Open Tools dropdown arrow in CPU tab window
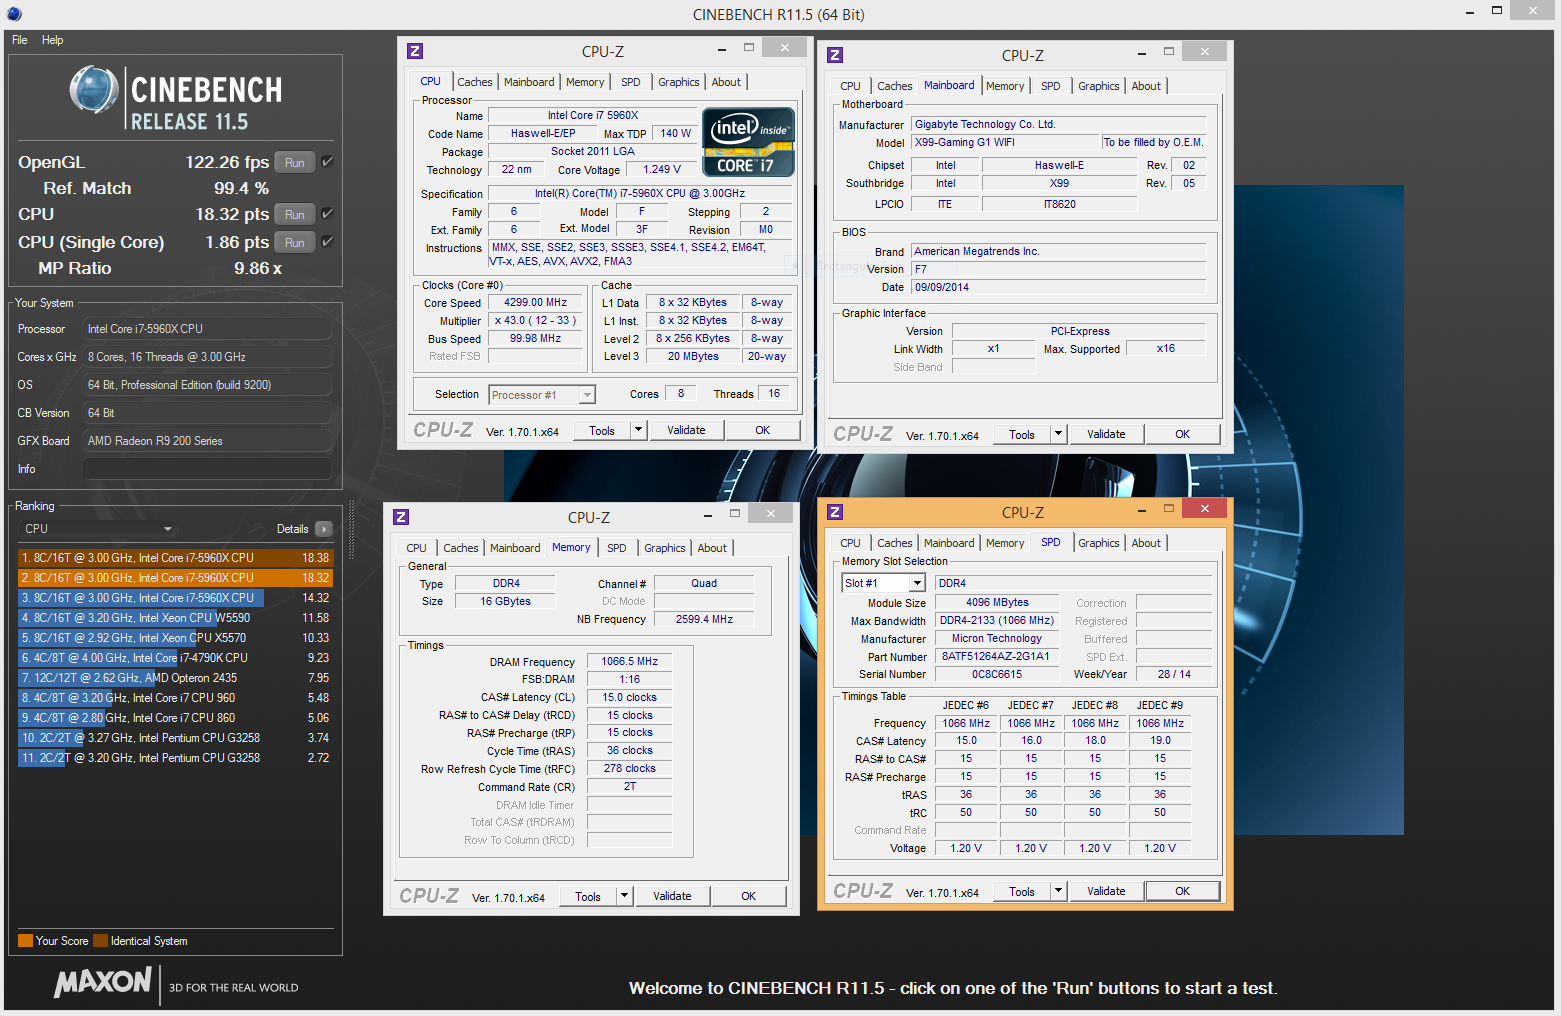This screenshot has width=1562, height=1016. [x=638, y=430]
